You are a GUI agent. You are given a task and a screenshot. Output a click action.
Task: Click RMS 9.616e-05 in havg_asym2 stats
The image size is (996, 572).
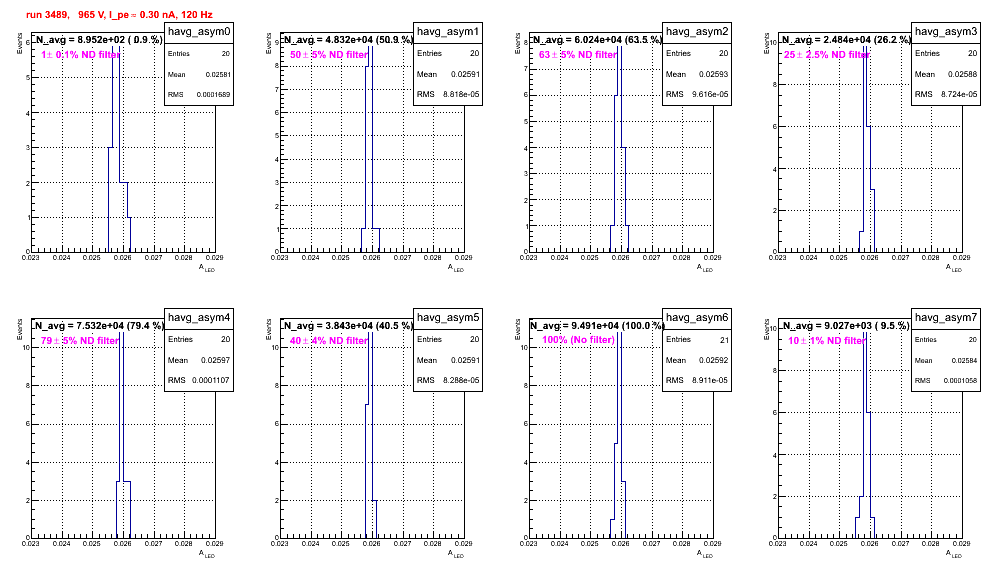pos(697,95)
